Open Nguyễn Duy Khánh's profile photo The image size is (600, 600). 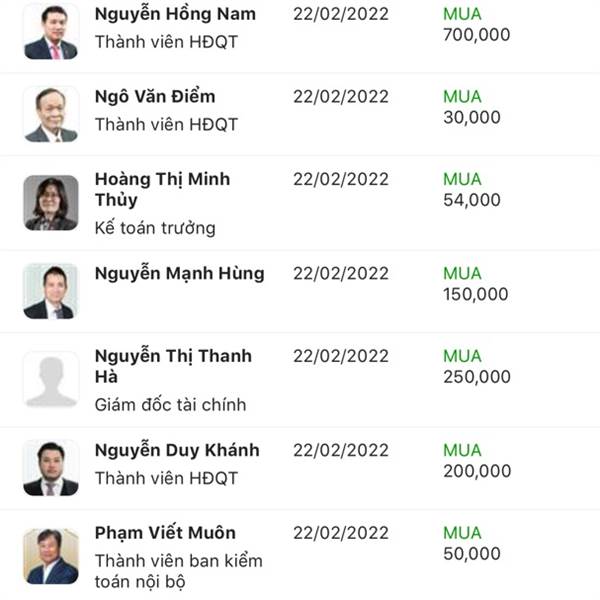(x=51, y=468)
